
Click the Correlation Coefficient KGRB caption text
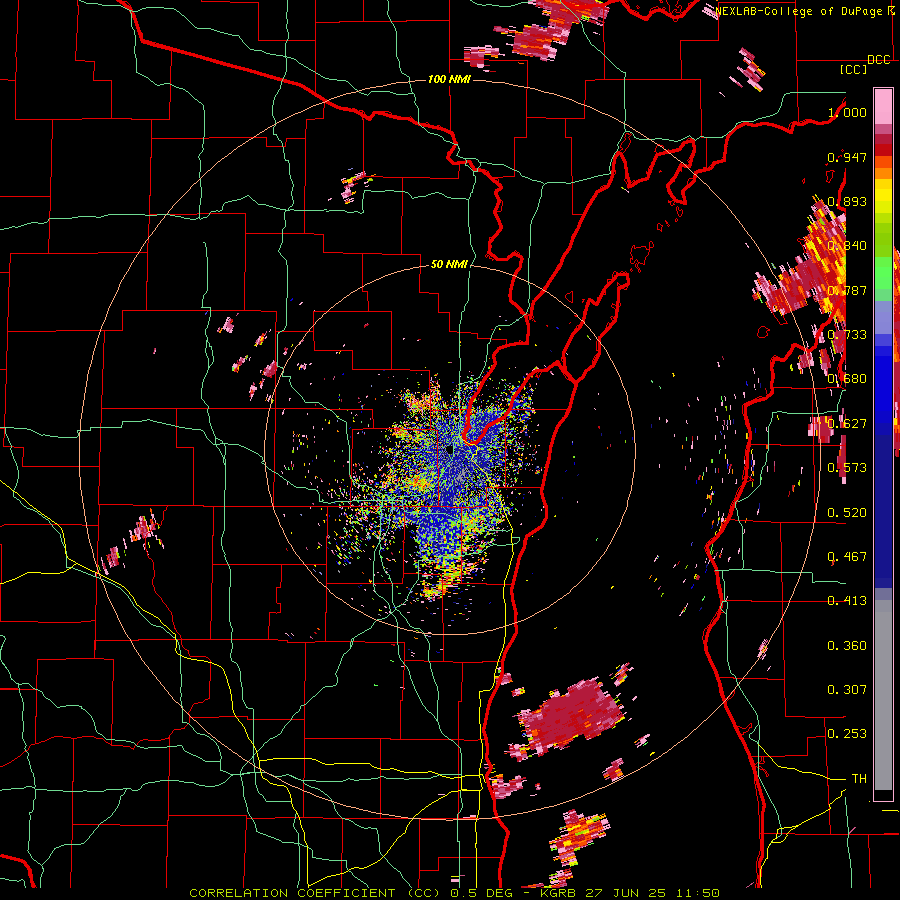[454, 893]
